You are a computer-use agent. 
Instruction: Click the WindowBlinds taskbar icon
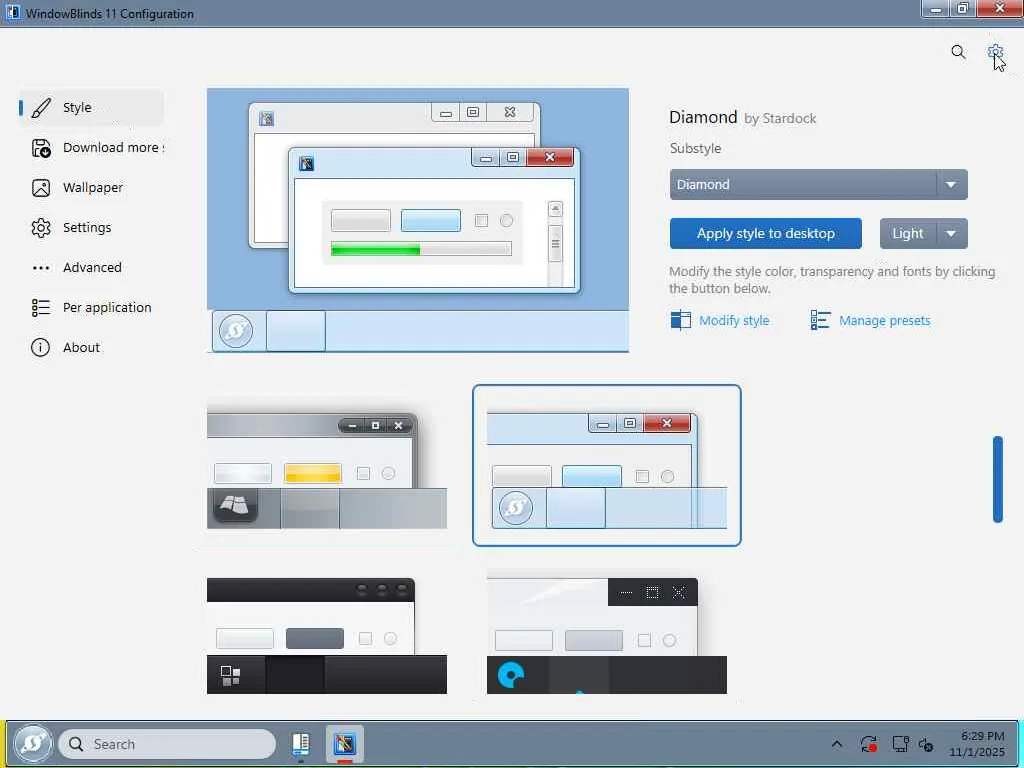click(344, 744)
